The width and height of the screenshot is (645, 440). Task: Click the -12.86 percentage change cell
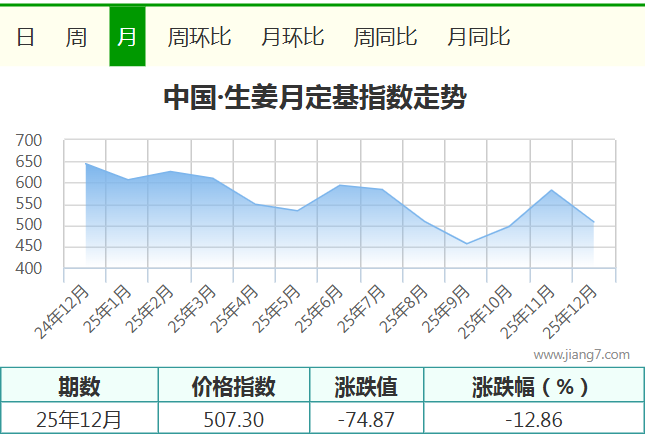tap(529, 419)
